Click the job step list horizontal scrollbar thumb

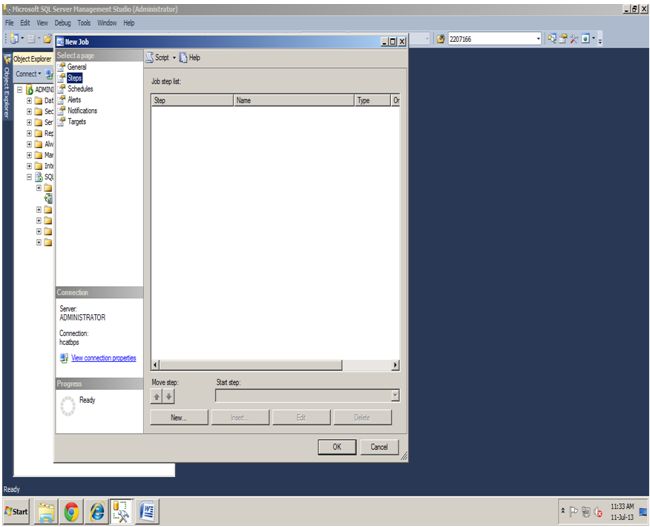click(x=251, y=365)
